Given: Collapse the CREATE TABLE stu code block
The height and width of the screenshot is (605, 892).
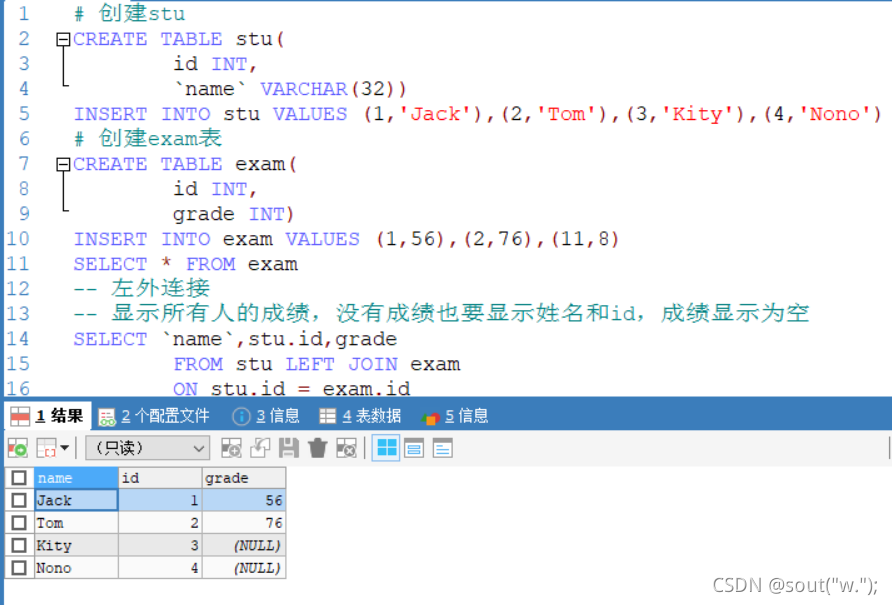Looking at the screenshot, I should click(63, 39).
